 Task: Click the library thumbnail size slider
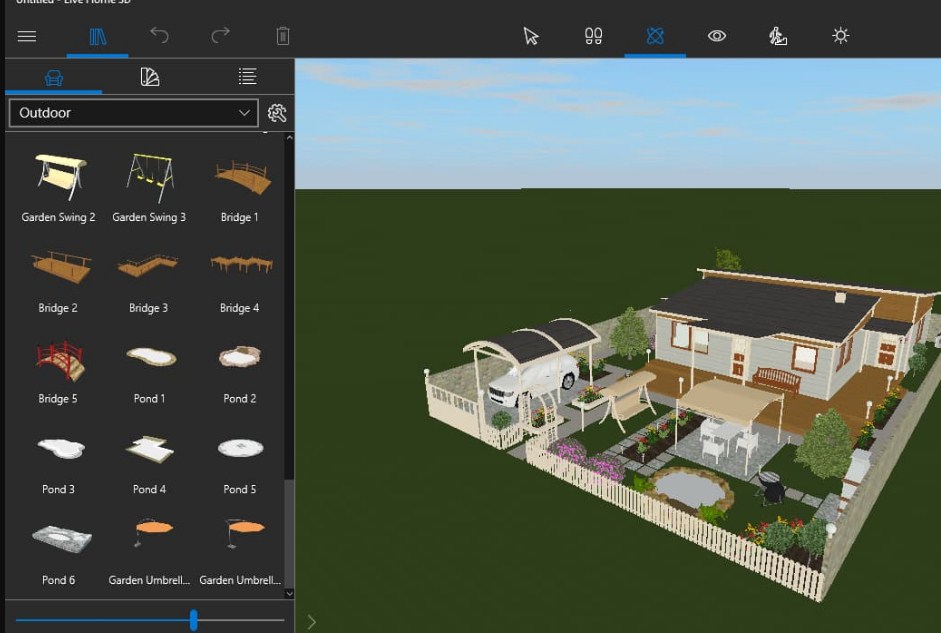click(193, 620)
